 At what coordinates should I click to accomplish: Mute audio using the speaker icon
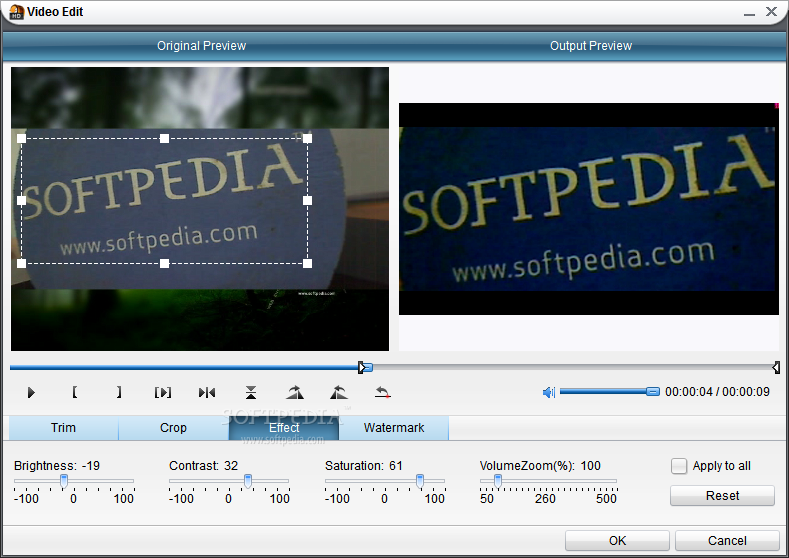point(548,392)
